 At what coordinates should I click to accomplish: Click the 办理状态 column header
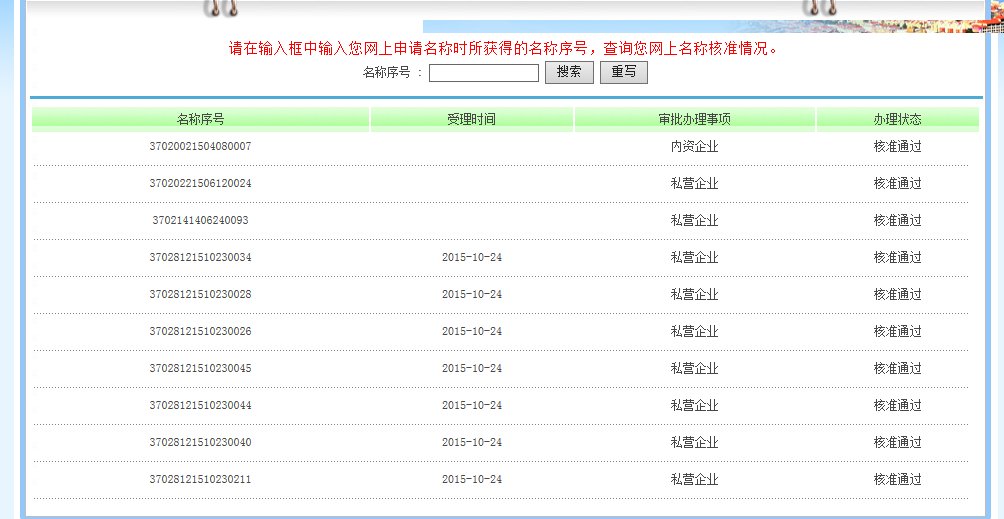898,119
